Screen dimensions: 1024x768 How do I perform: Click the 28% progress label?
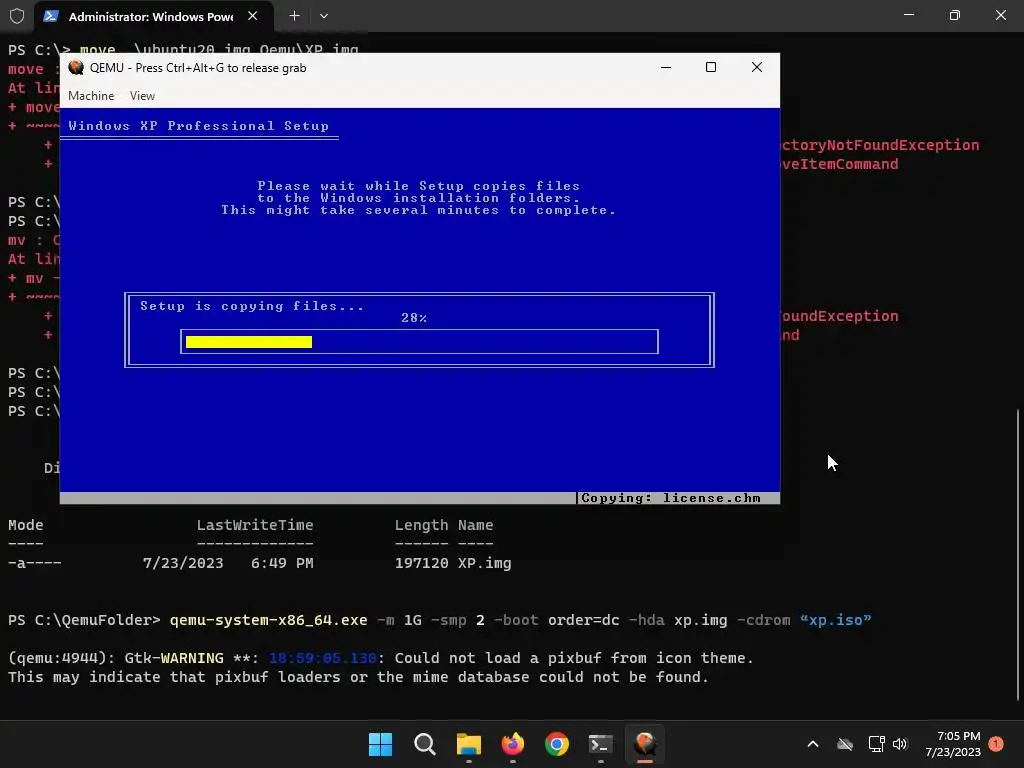[414, 318]
